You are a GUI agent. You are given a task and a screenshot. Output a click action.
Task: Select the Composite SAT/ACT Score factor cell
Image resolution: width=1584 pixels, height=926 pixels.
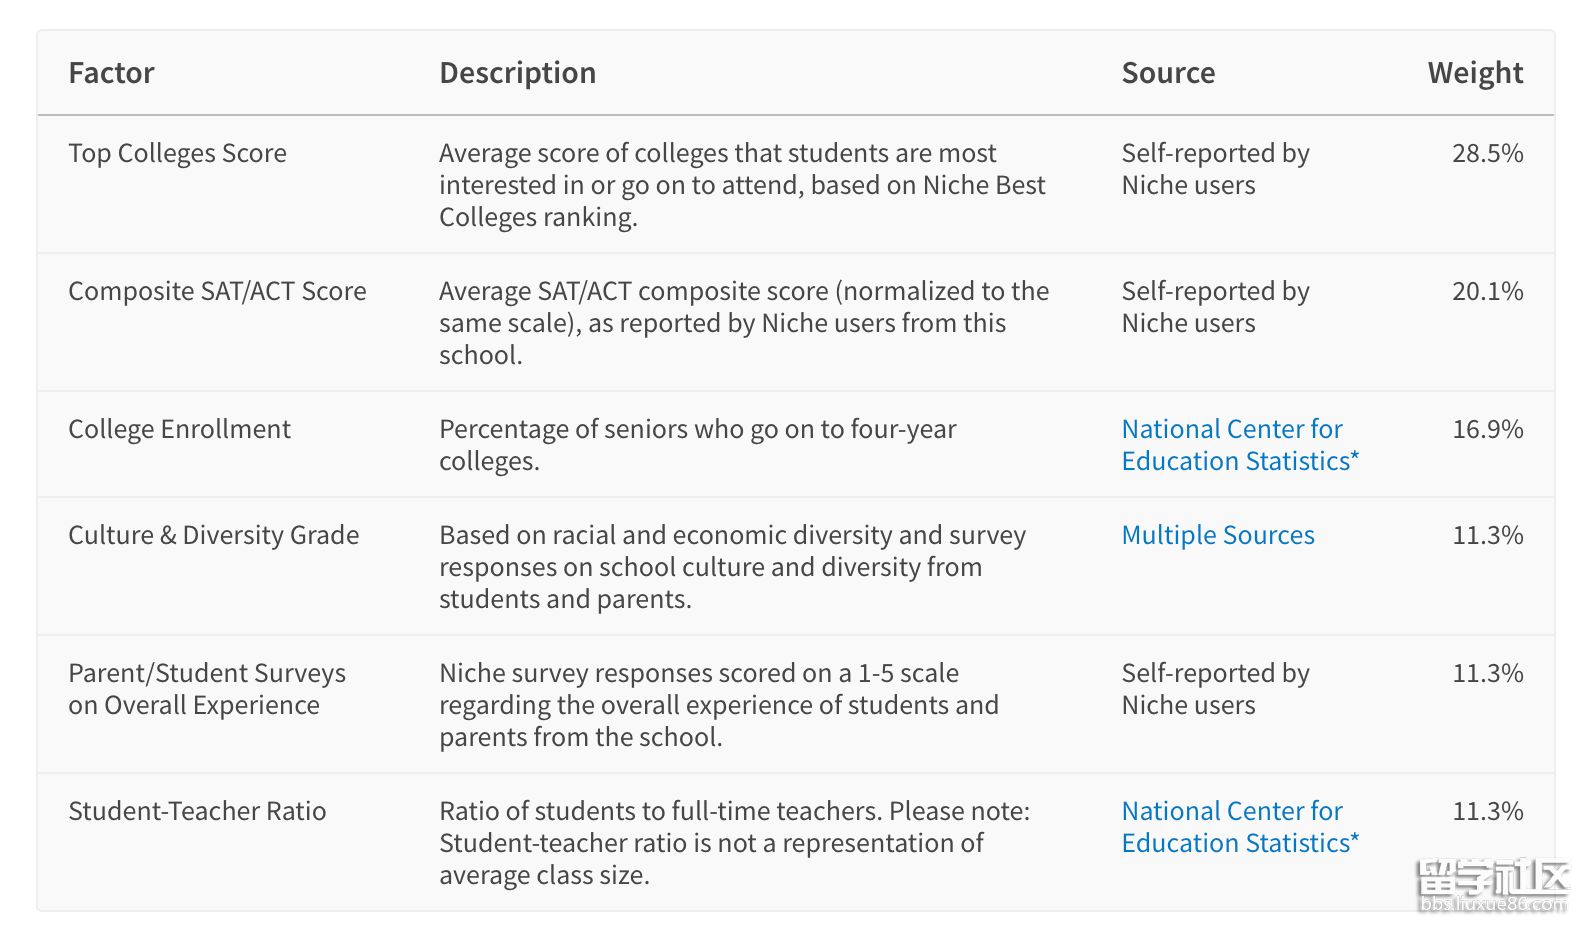click(x=217, y=291)
